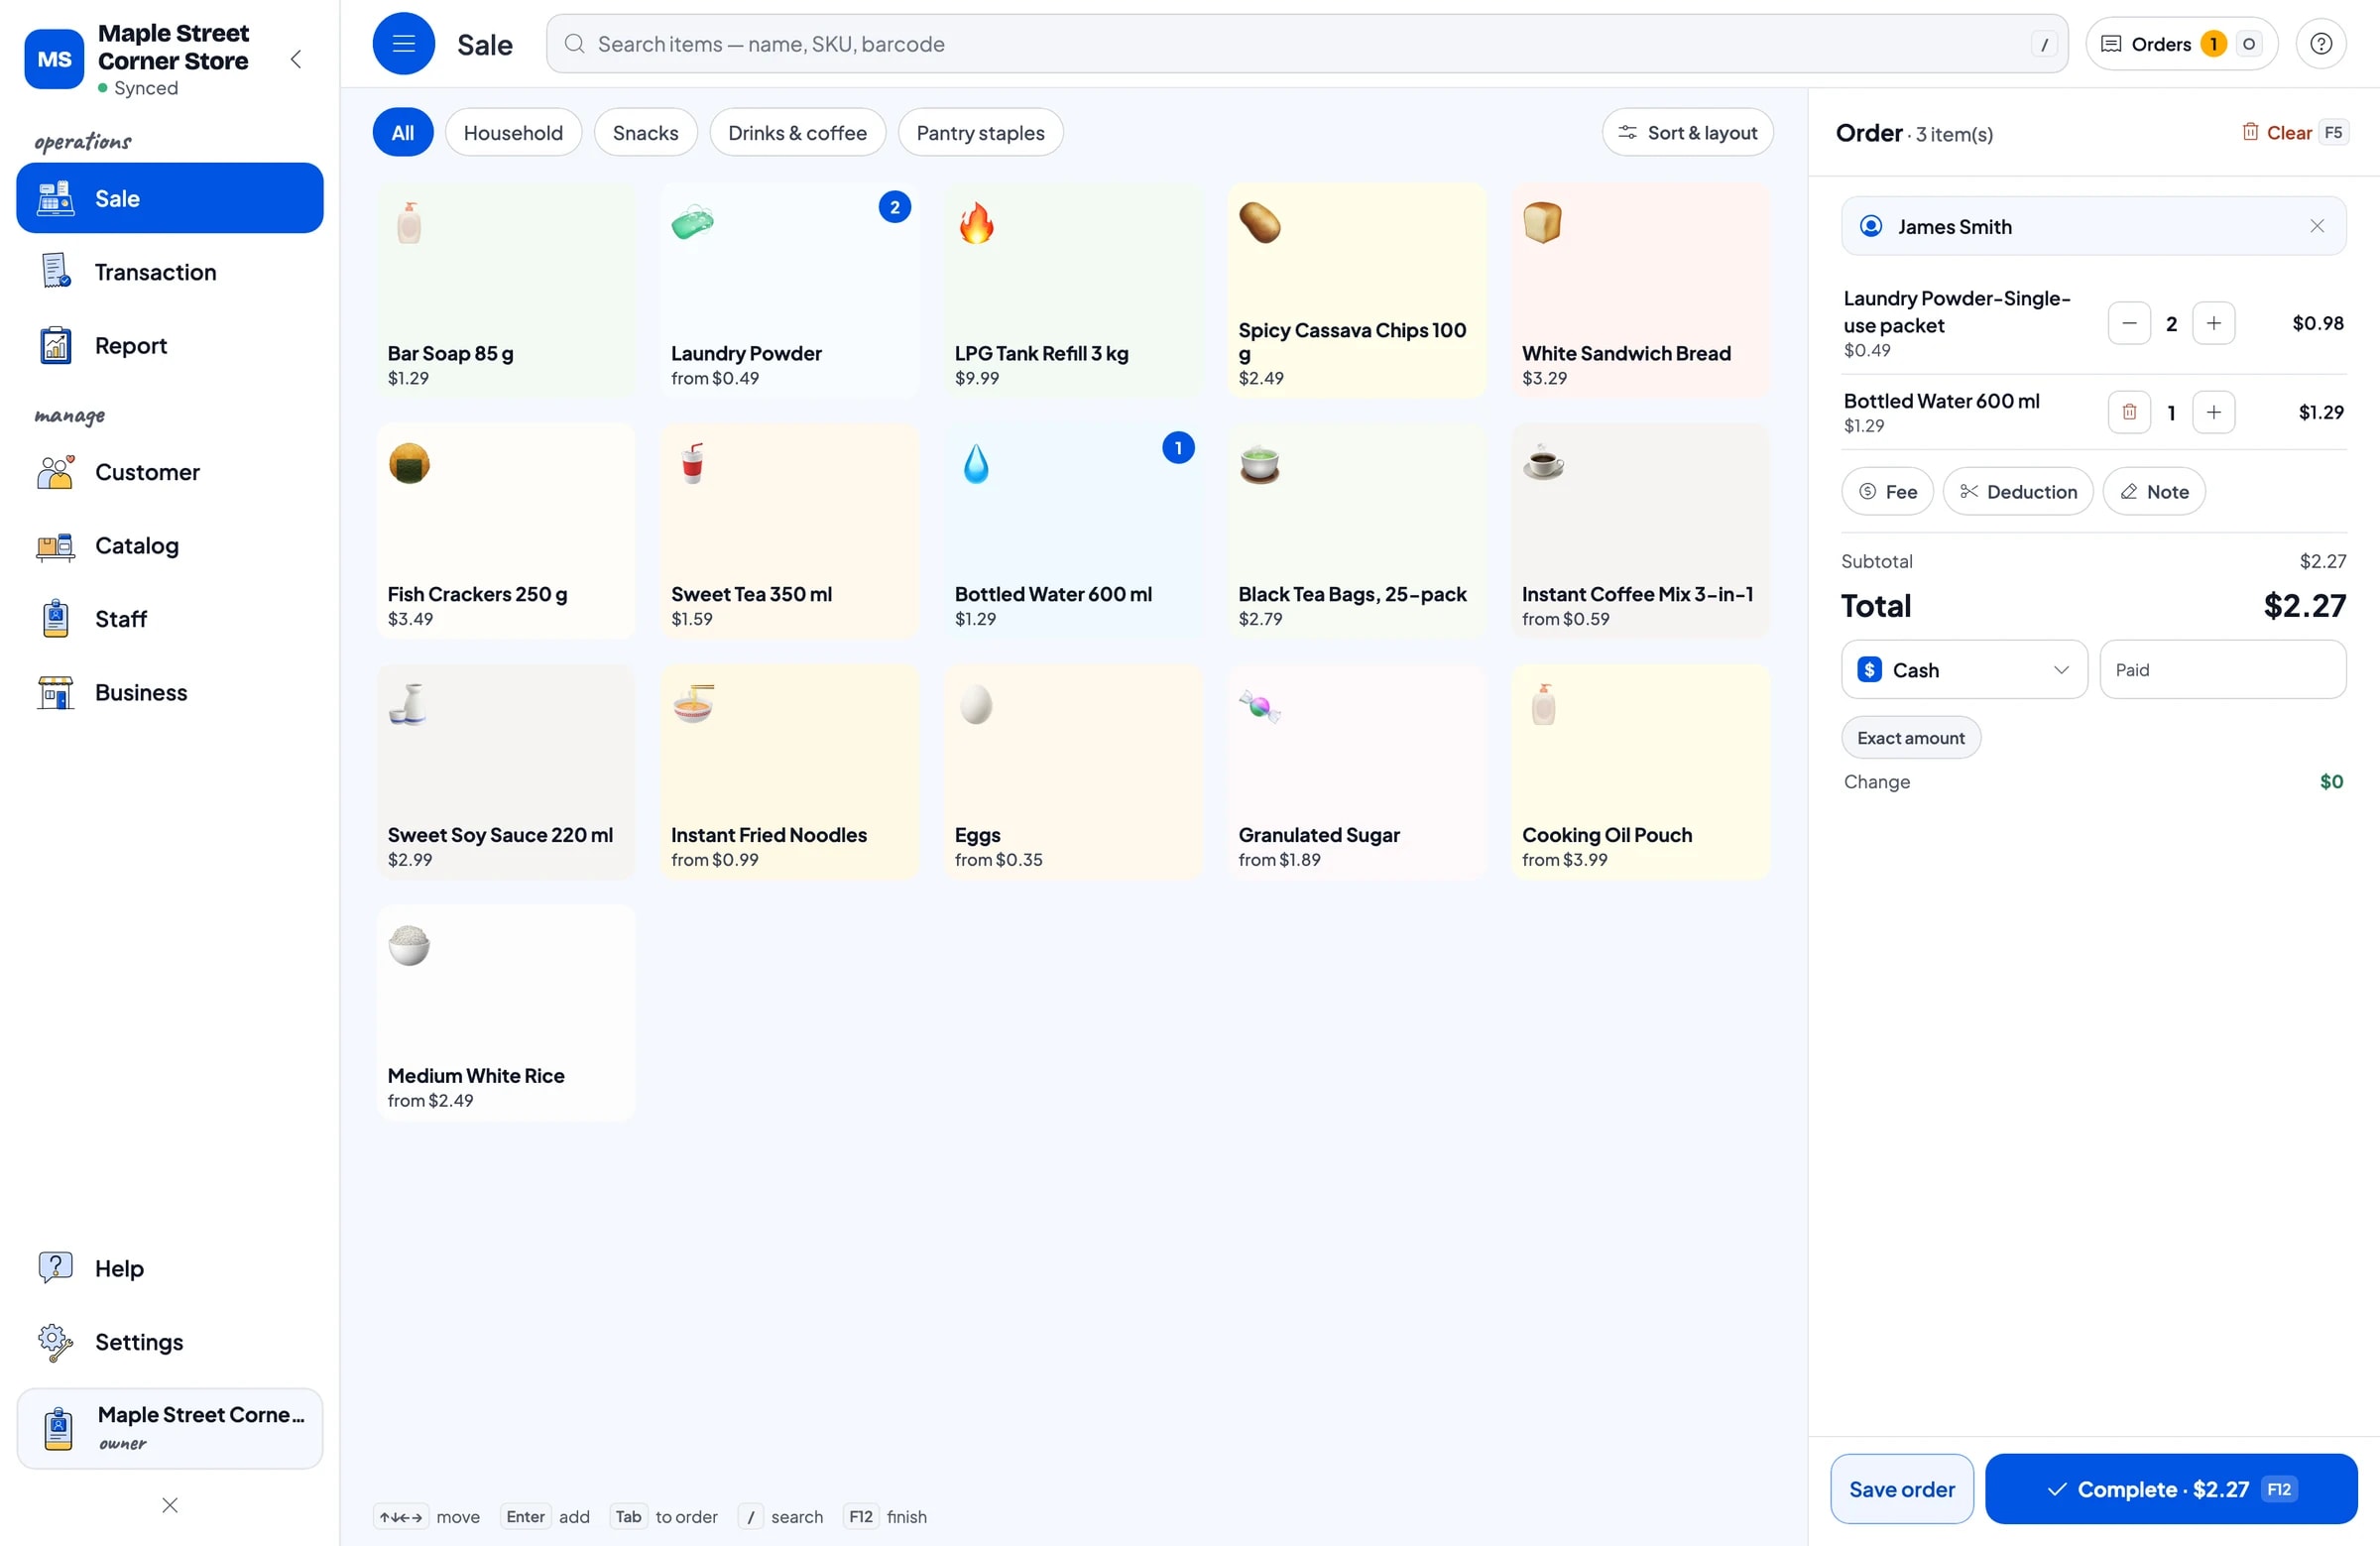This screenshot has height=1546, width=2380.
Task: Open Help in the sidebar
Action: pos(169,1269)
